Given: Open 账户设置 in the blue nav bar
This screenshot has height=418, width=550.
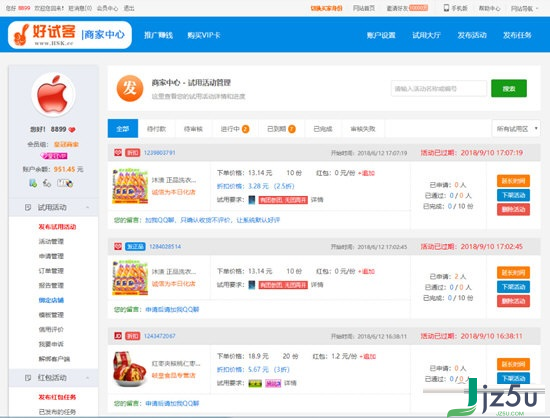Looking at the screenshot, I should pyautogui.click(x=381, y=35).
